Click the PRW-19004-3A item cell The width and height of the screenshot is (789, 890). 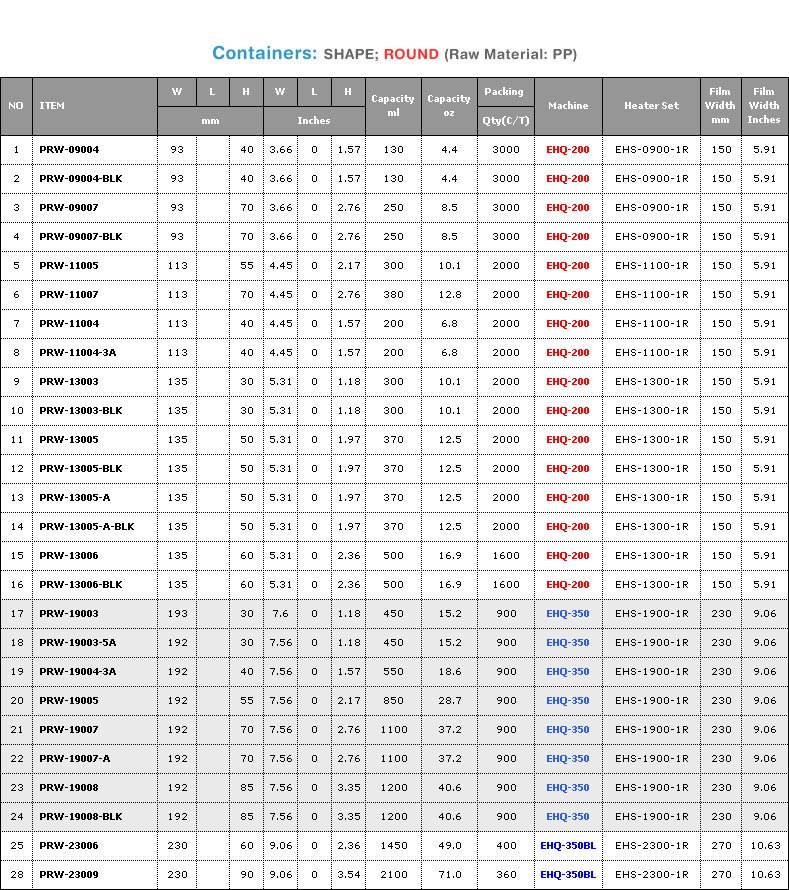click(77, 672)
